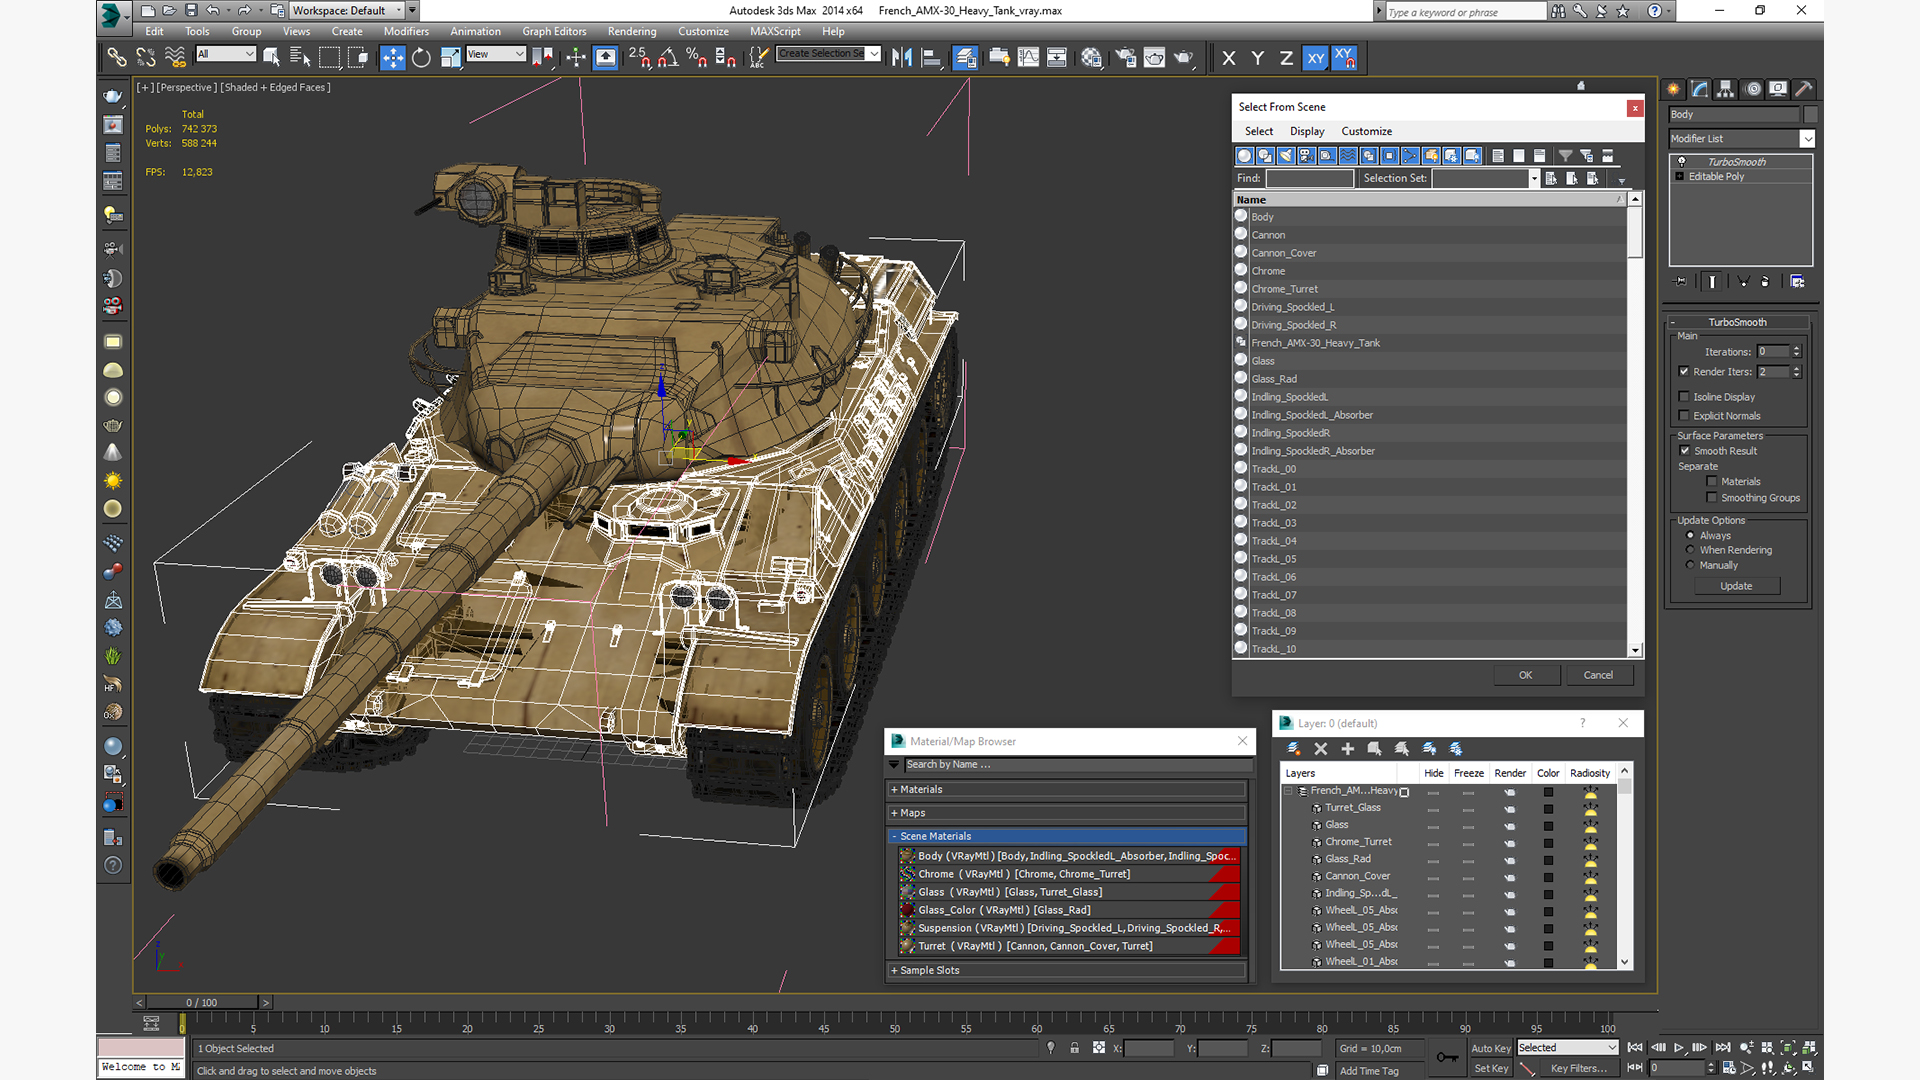Toggle Display Lights filter in Select From Scene
Viewport: 1920px width, 1080px height.
click(1286, 156)
